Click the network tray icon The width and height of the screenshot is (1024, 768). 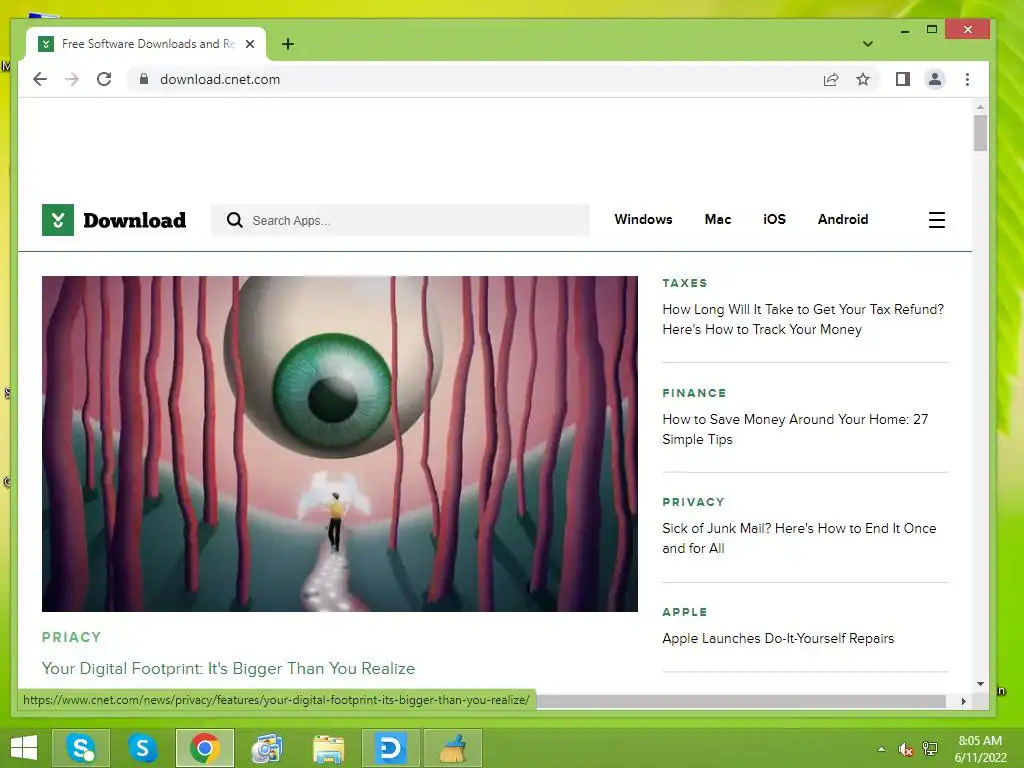930,749
